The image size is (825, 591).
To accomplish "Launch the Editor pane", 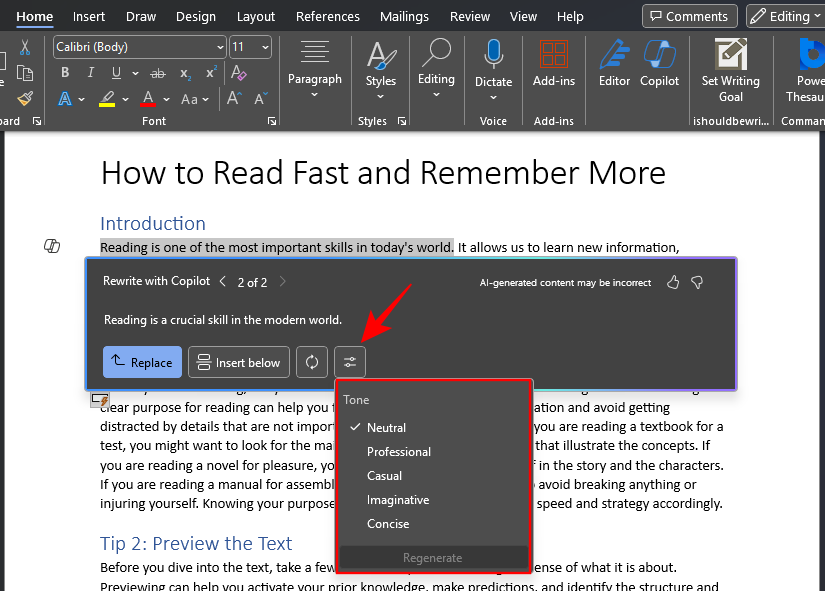I will point(614,63).
